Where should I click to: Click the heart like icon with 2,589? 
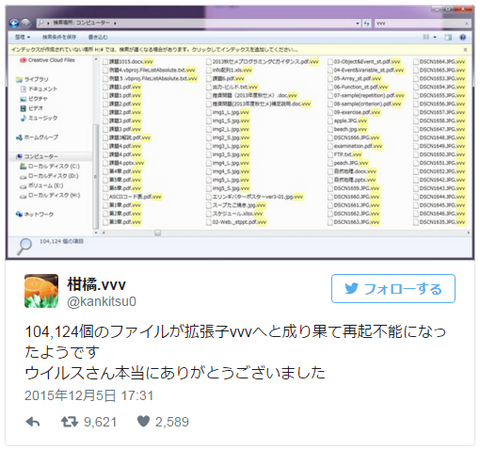(x=143, y=422)
